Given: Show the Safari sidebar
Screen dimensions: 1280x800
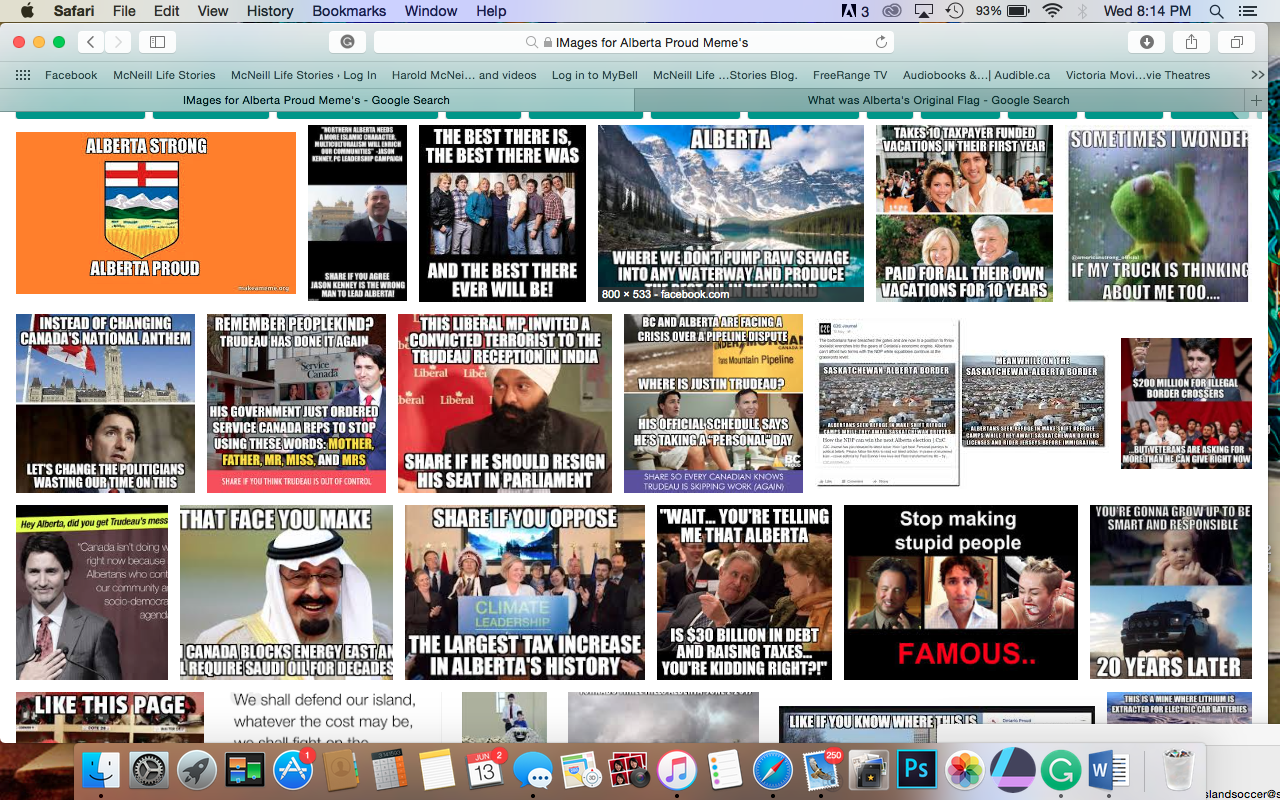Looking at the screenshot, I should tap(157, 42).
